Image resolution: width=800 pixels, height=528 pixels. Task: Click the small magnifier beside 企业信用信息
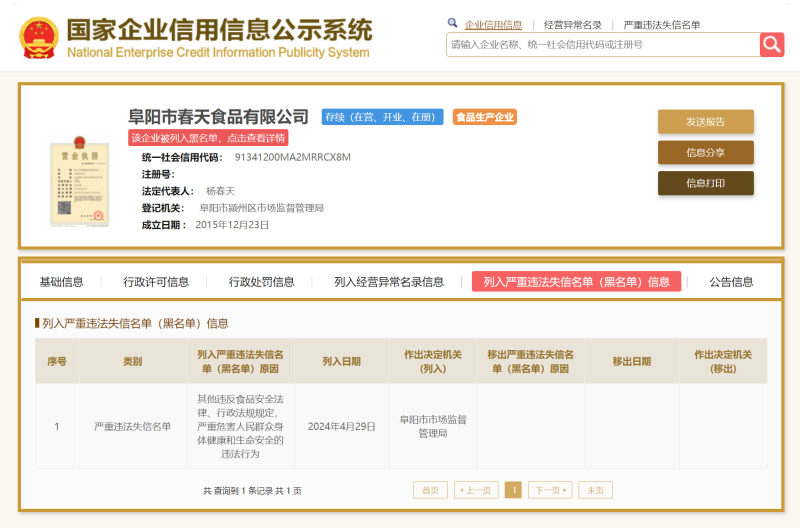pyautogui.click(x=452, y=23)
